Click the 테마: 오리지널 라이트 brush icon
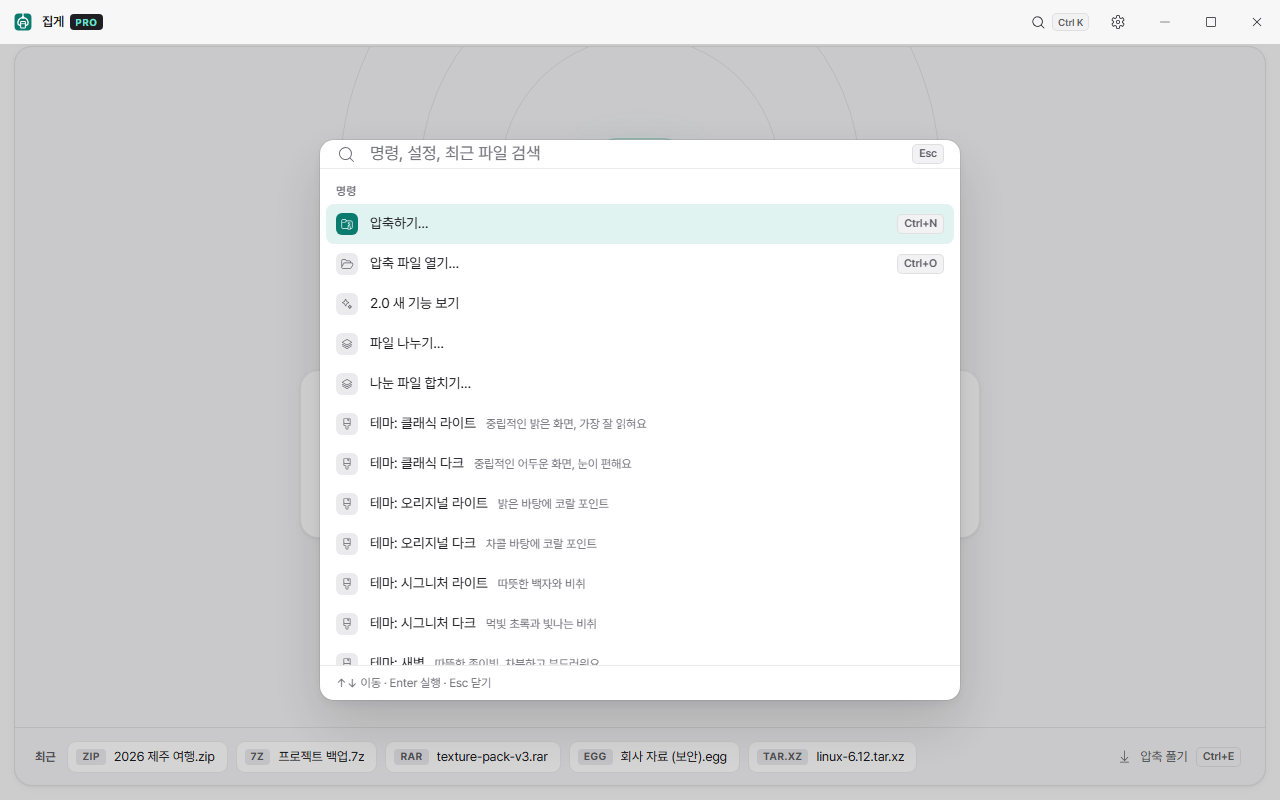1280x800 pixels. pyautogui.click(x=347, y=504)
